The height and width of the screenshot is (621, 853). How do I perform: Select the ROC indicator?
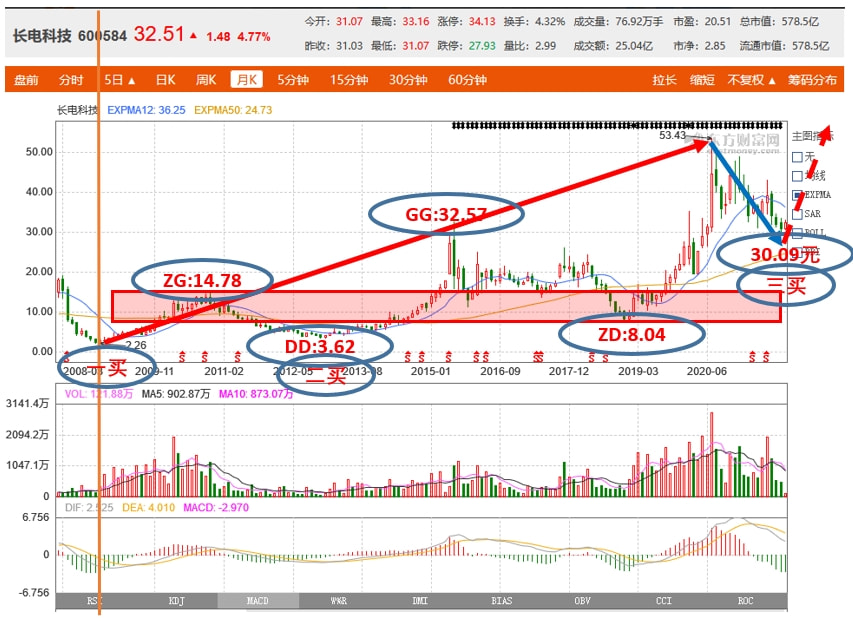[744, 601]
